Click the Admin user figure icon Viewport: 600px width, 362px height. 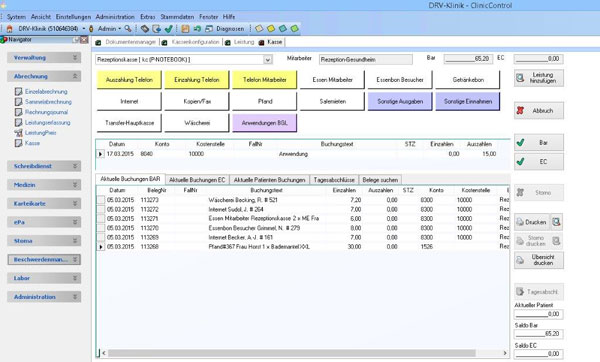[91, 29]
